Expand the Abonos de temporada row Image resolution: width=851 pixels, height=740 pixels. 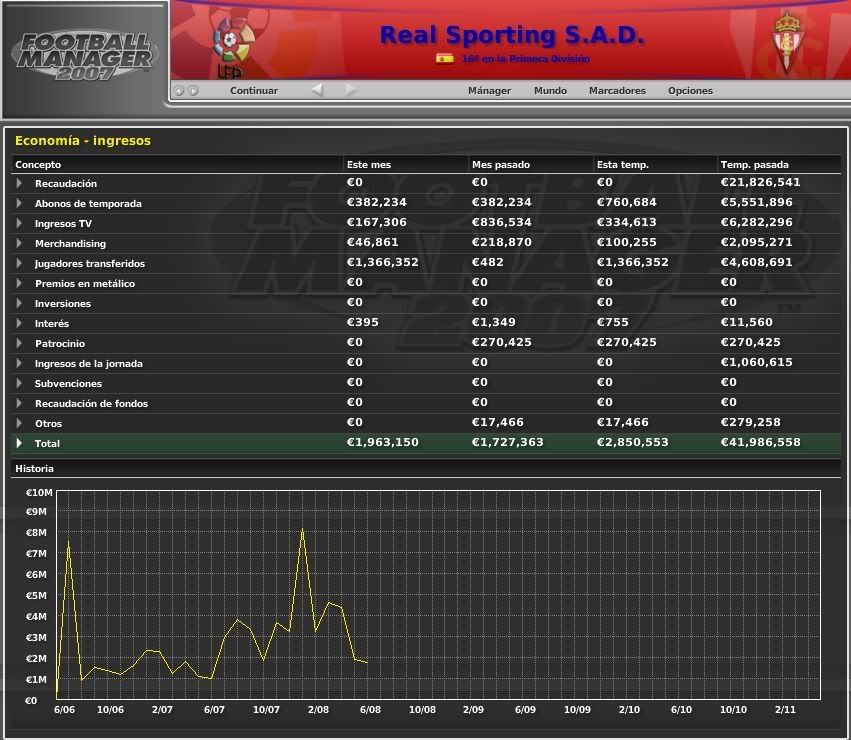(20, 204)
